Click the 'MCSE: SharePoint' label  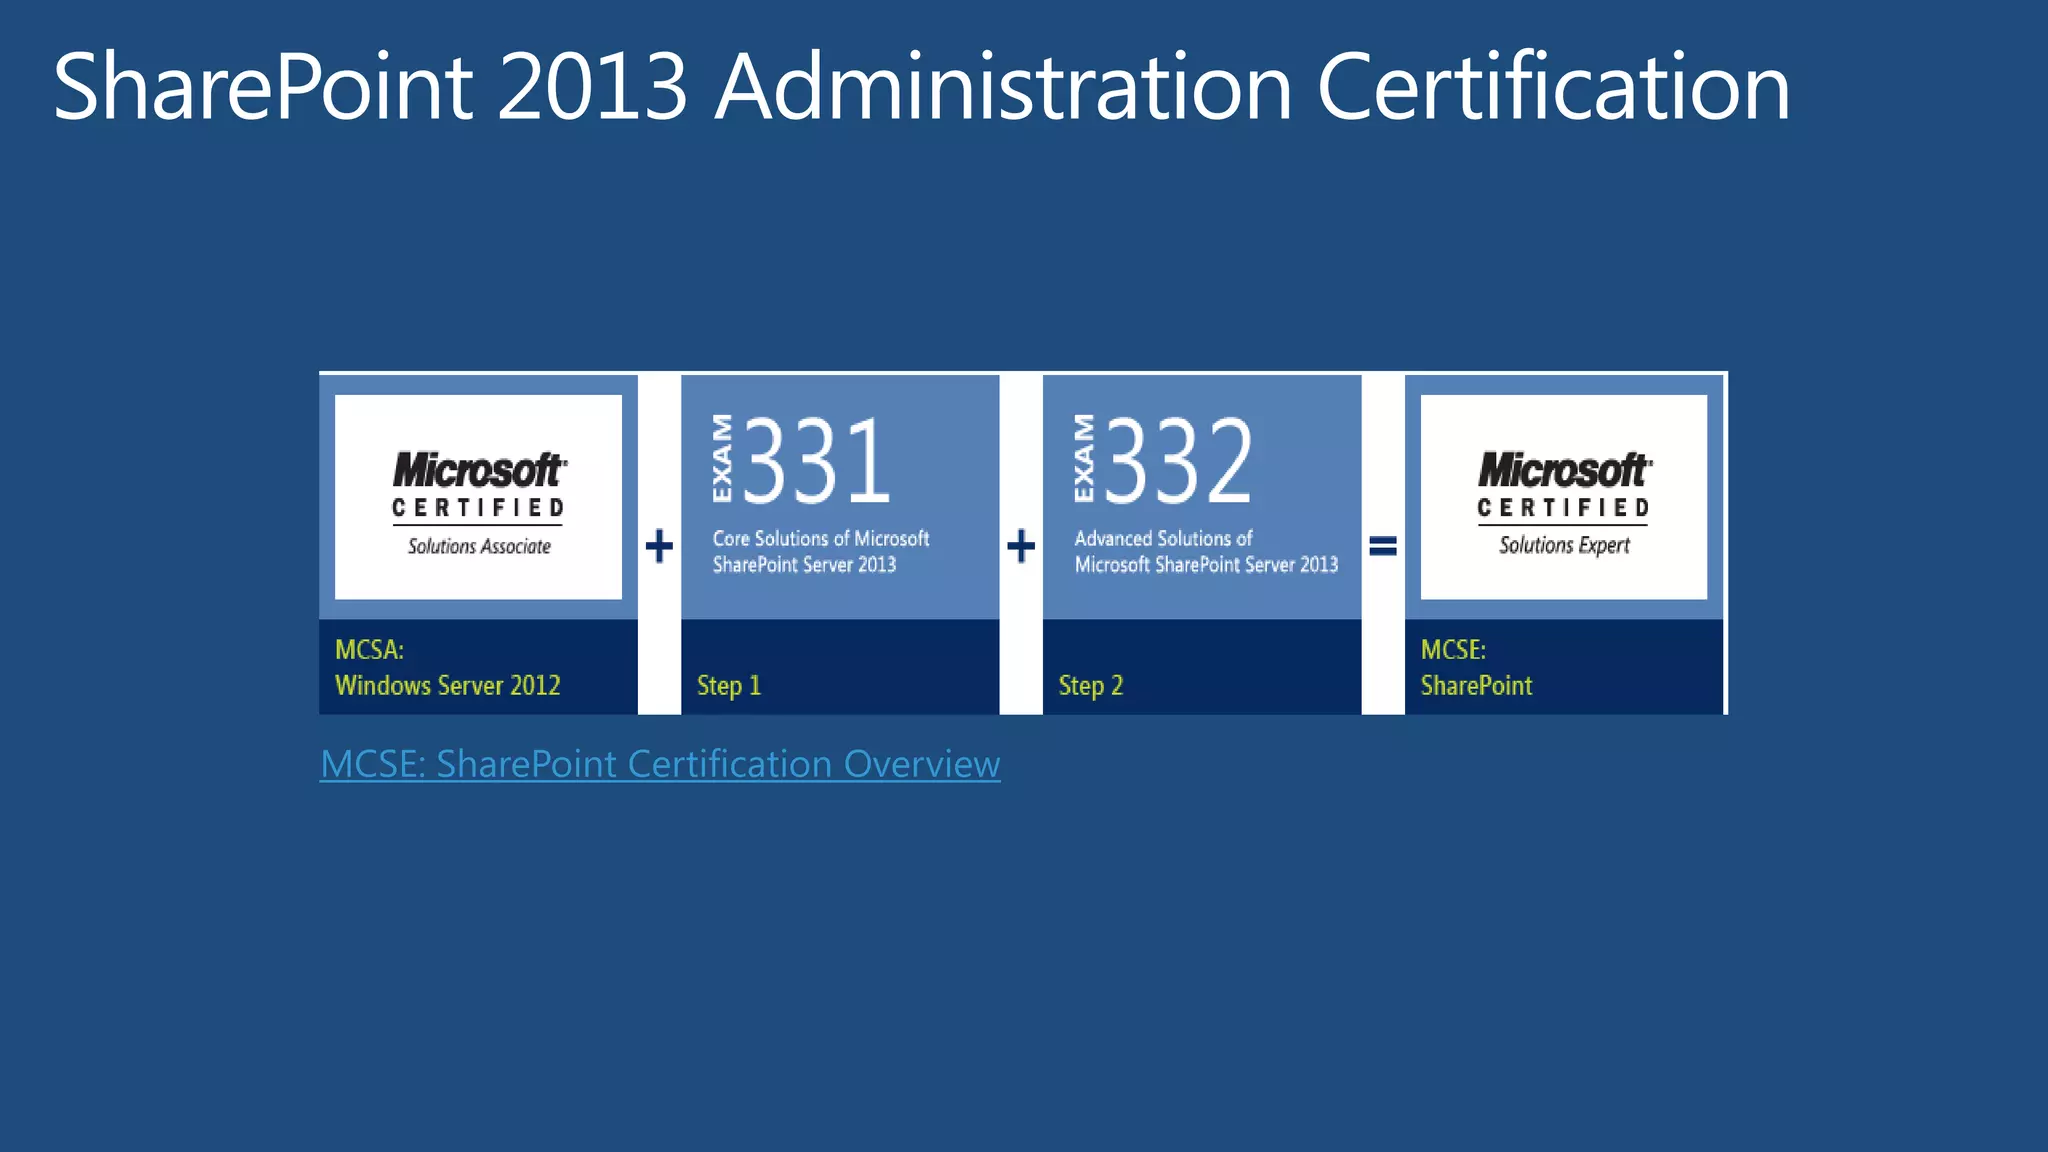pos(1476,667)
